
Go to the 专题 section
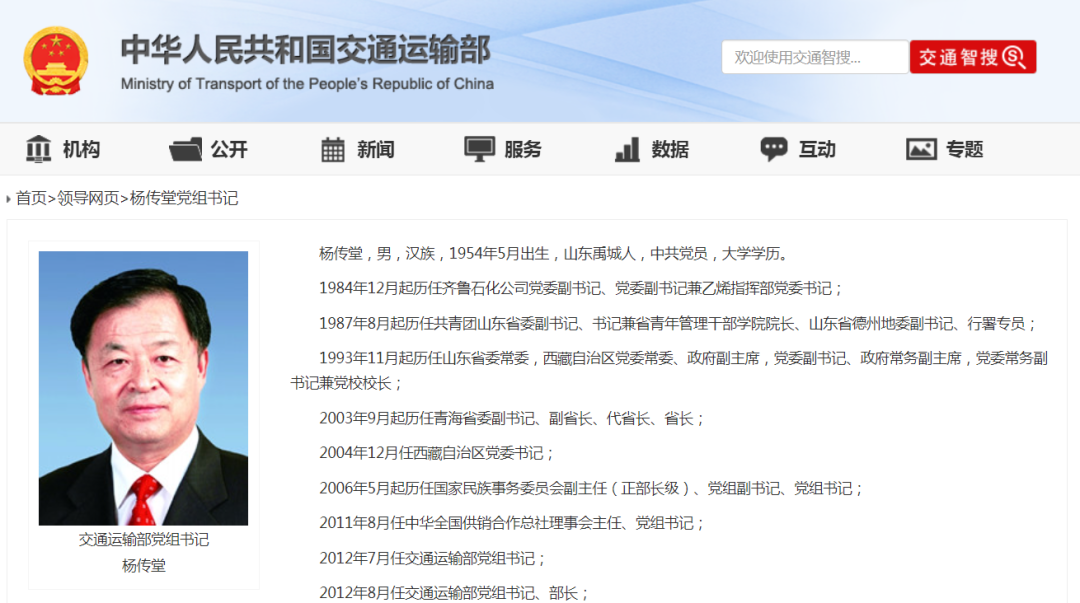coord(965,149)
